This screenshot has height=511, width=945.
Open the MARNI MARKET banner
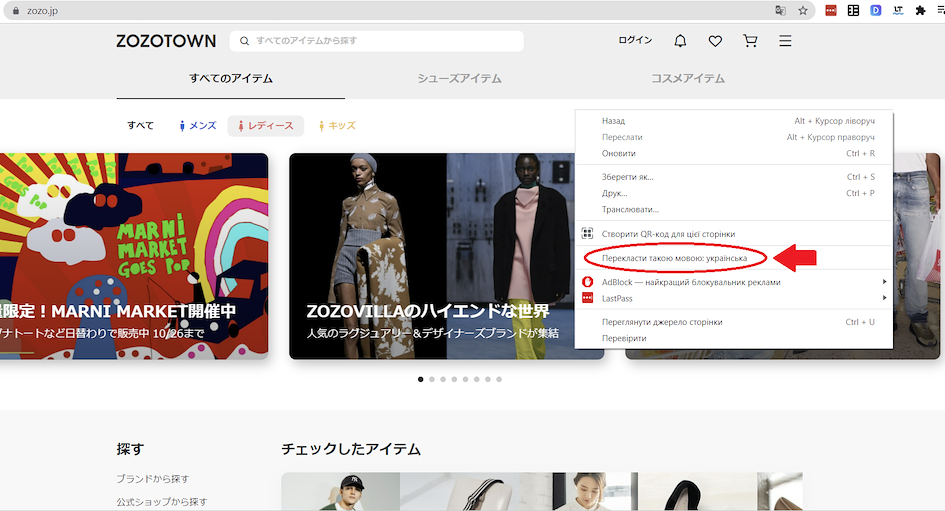coord(134,256)
